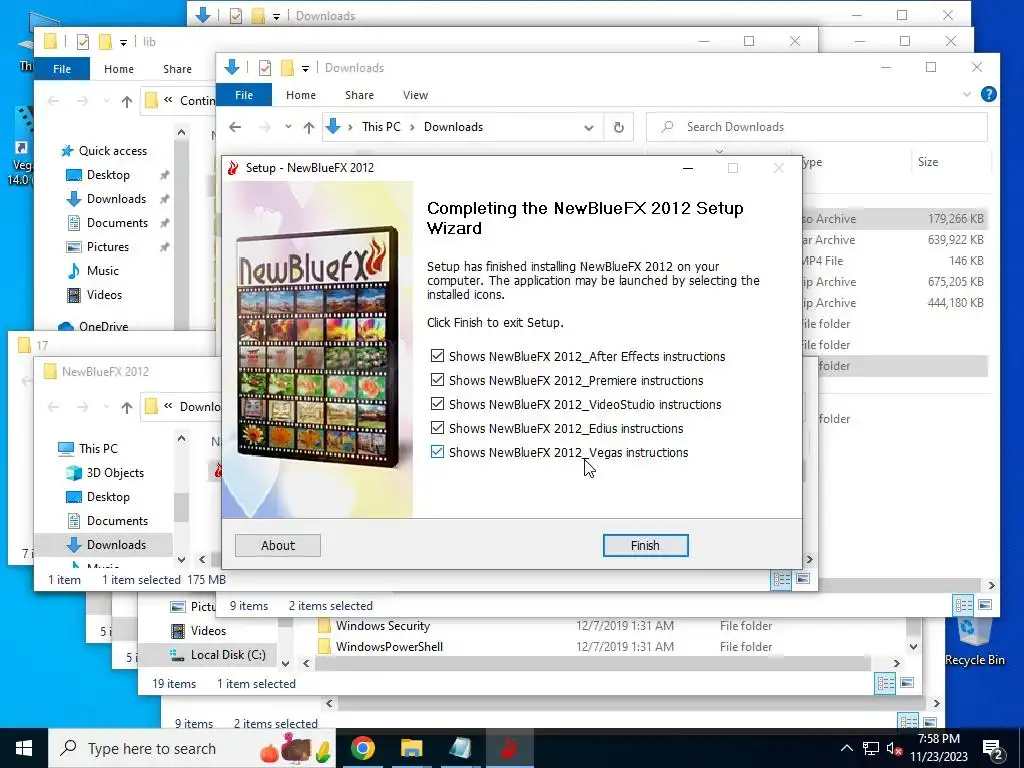
Task: Click back arrow in front Downloads window
Action: (x=235, y=127)
